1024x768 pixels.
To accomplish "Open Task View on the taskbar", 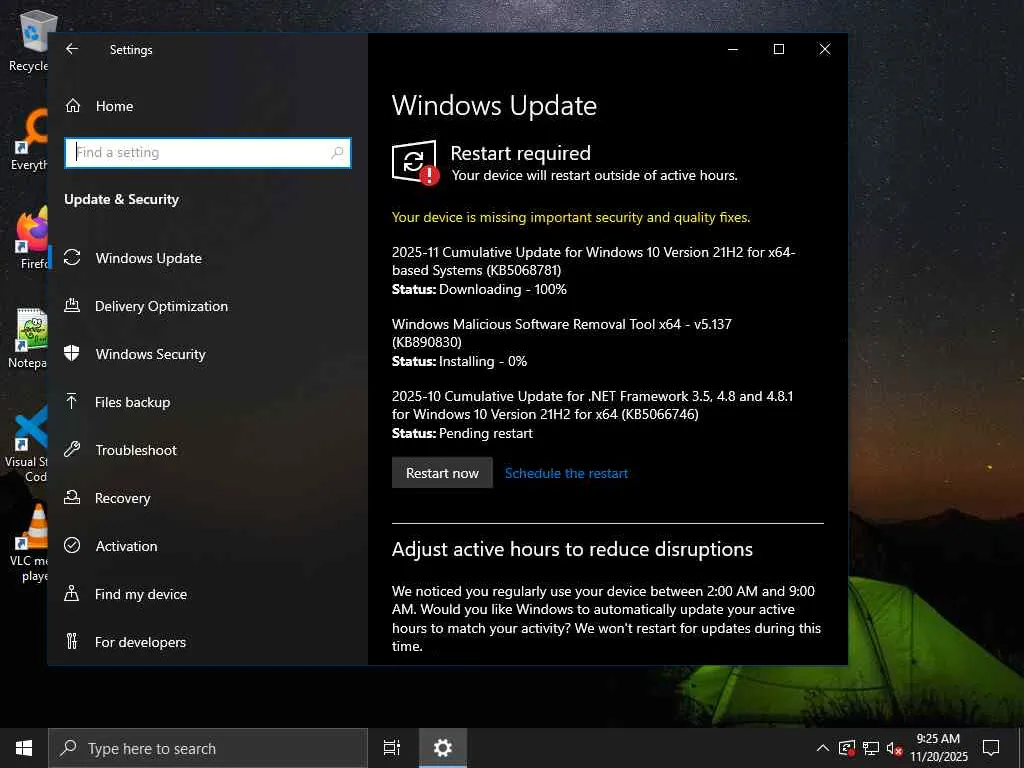I will coord(392,748).
